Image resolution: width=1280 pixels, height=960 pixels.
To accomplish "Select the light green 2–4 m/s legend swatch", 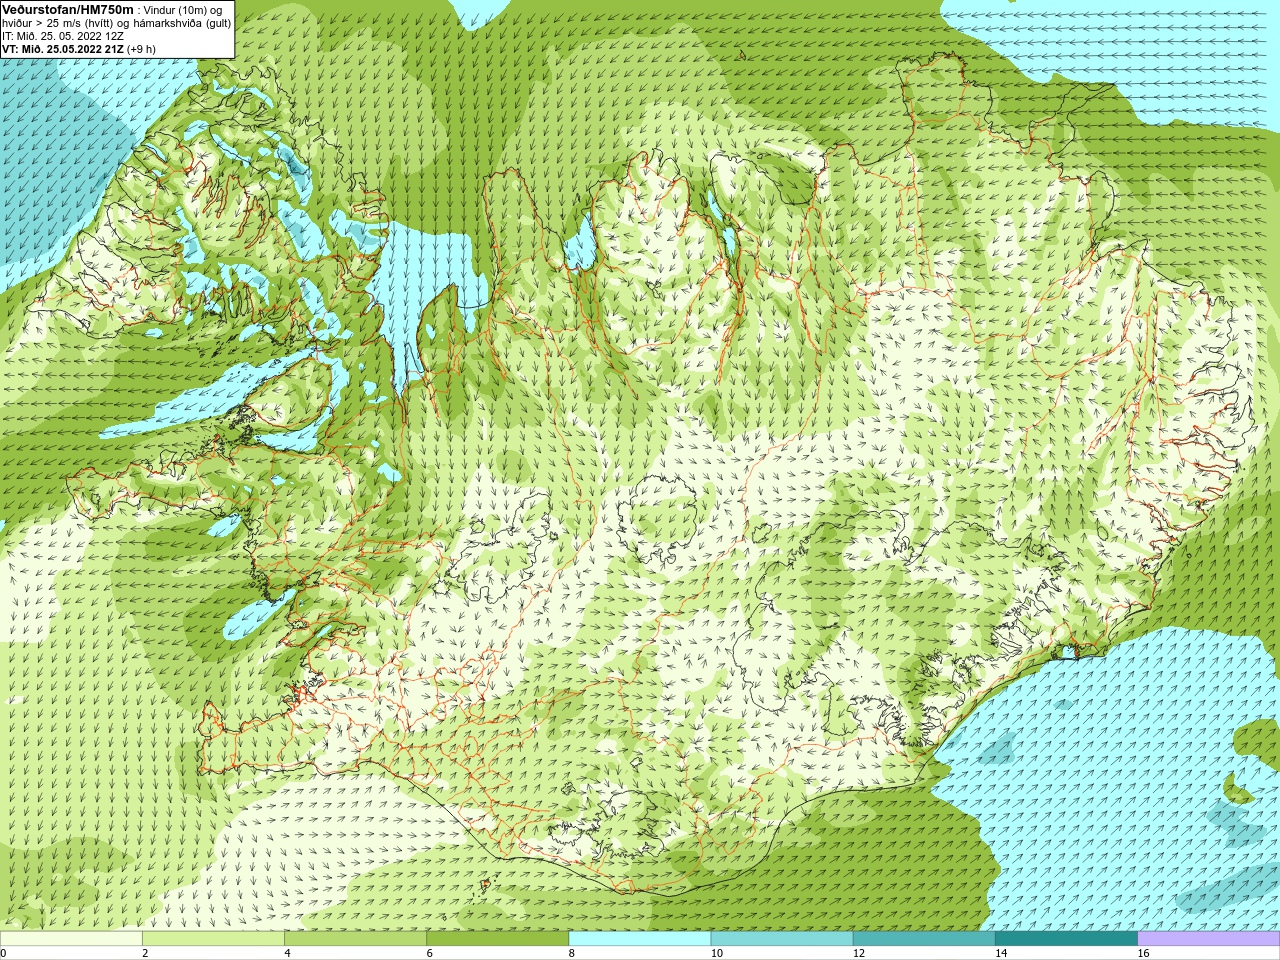I will pyautogui.click(x=213, y=939).
